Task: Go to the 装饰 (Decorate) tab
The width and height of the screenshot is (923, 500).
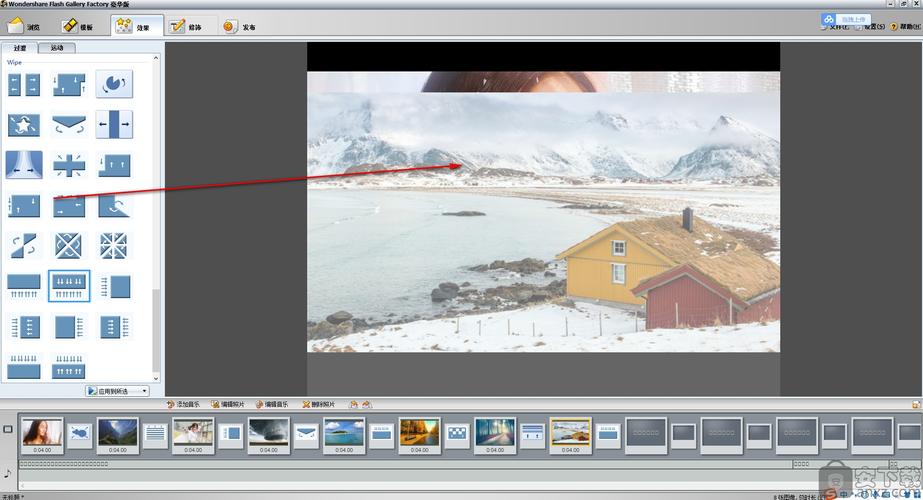Action: 185,26
